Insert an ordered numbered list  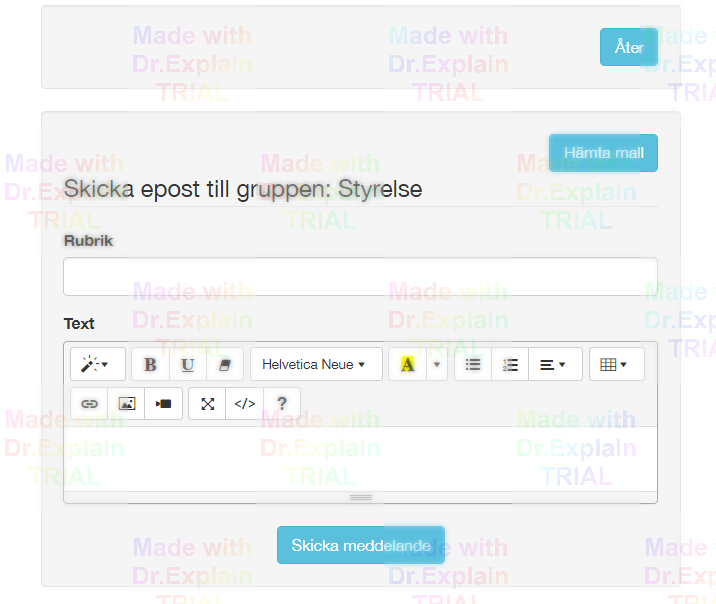510,364
